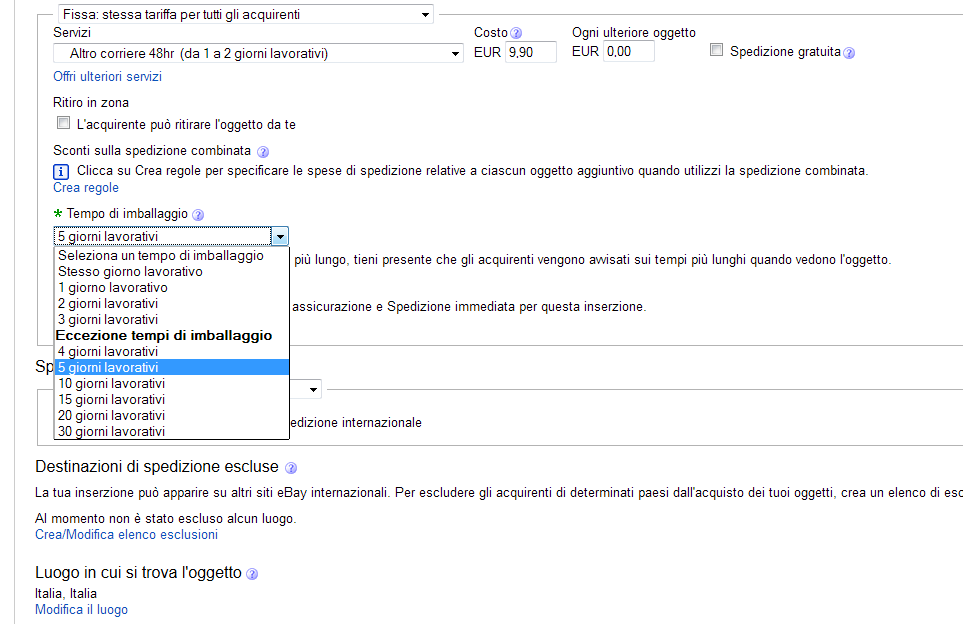This screenshot has height=624, width=963.
Task: Click Crea regole link
Action: tap(86, 188)
